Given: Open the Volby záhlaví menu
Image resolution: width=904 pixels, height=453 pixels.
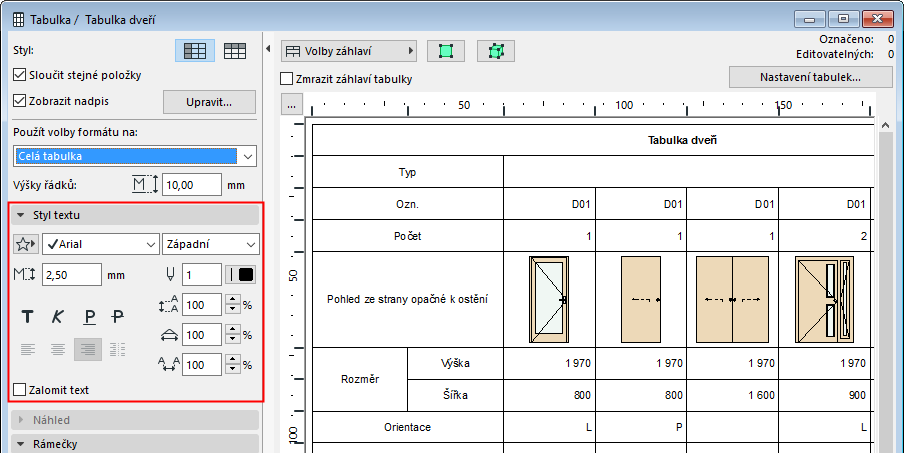Looking at the screenshot, I should pos(349,50).
